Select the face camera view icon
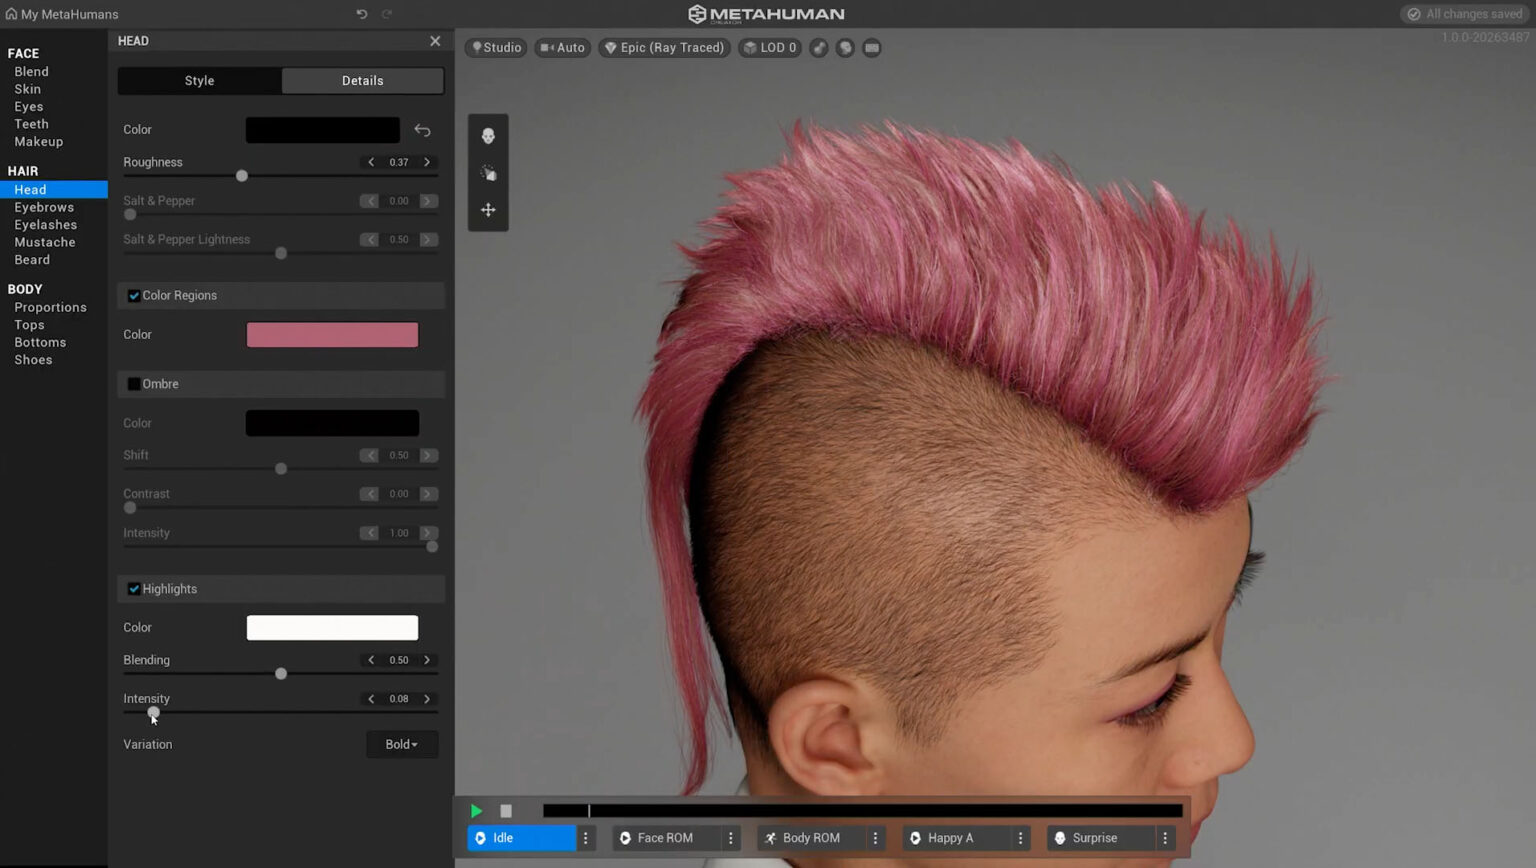Screen dimensions: 1536x868 488,135
